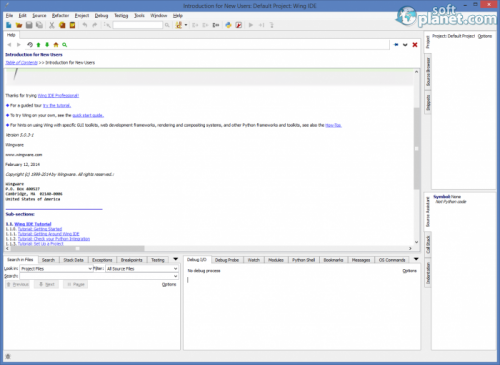Click the history icon in help toolbar
The image size is (500, 365).
click(30, 45)
